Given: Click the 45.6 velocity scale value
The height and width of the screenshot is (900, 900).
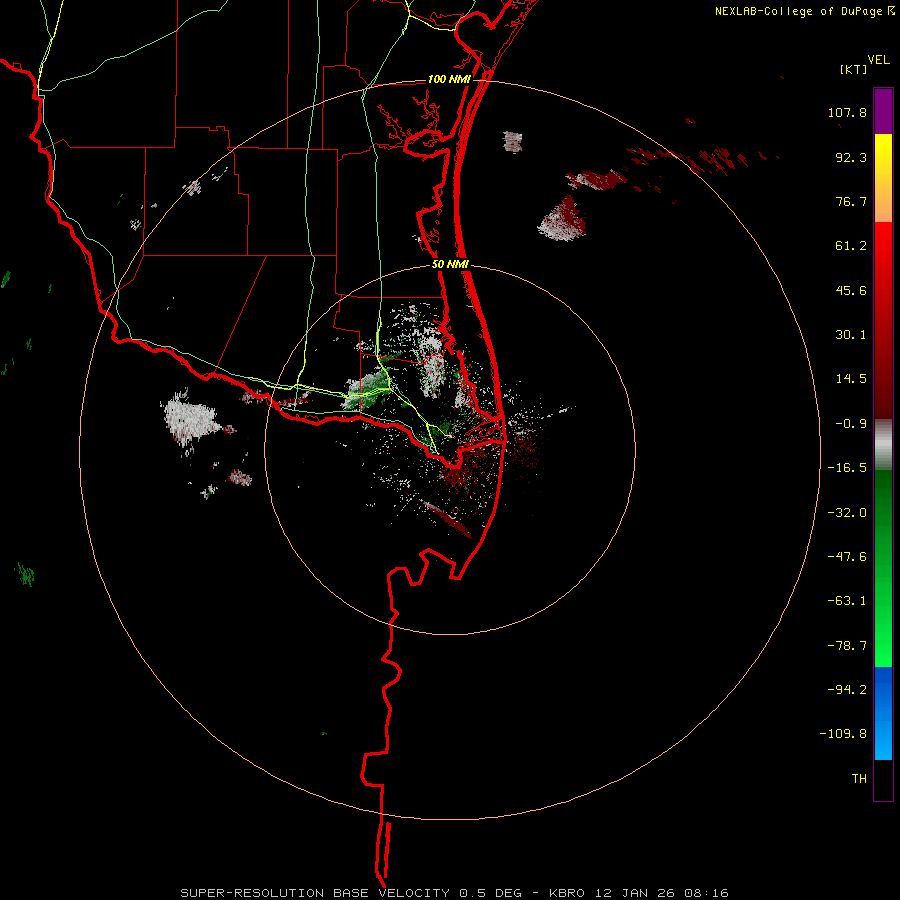Looking at the screenshot, I should click(851, 290).
